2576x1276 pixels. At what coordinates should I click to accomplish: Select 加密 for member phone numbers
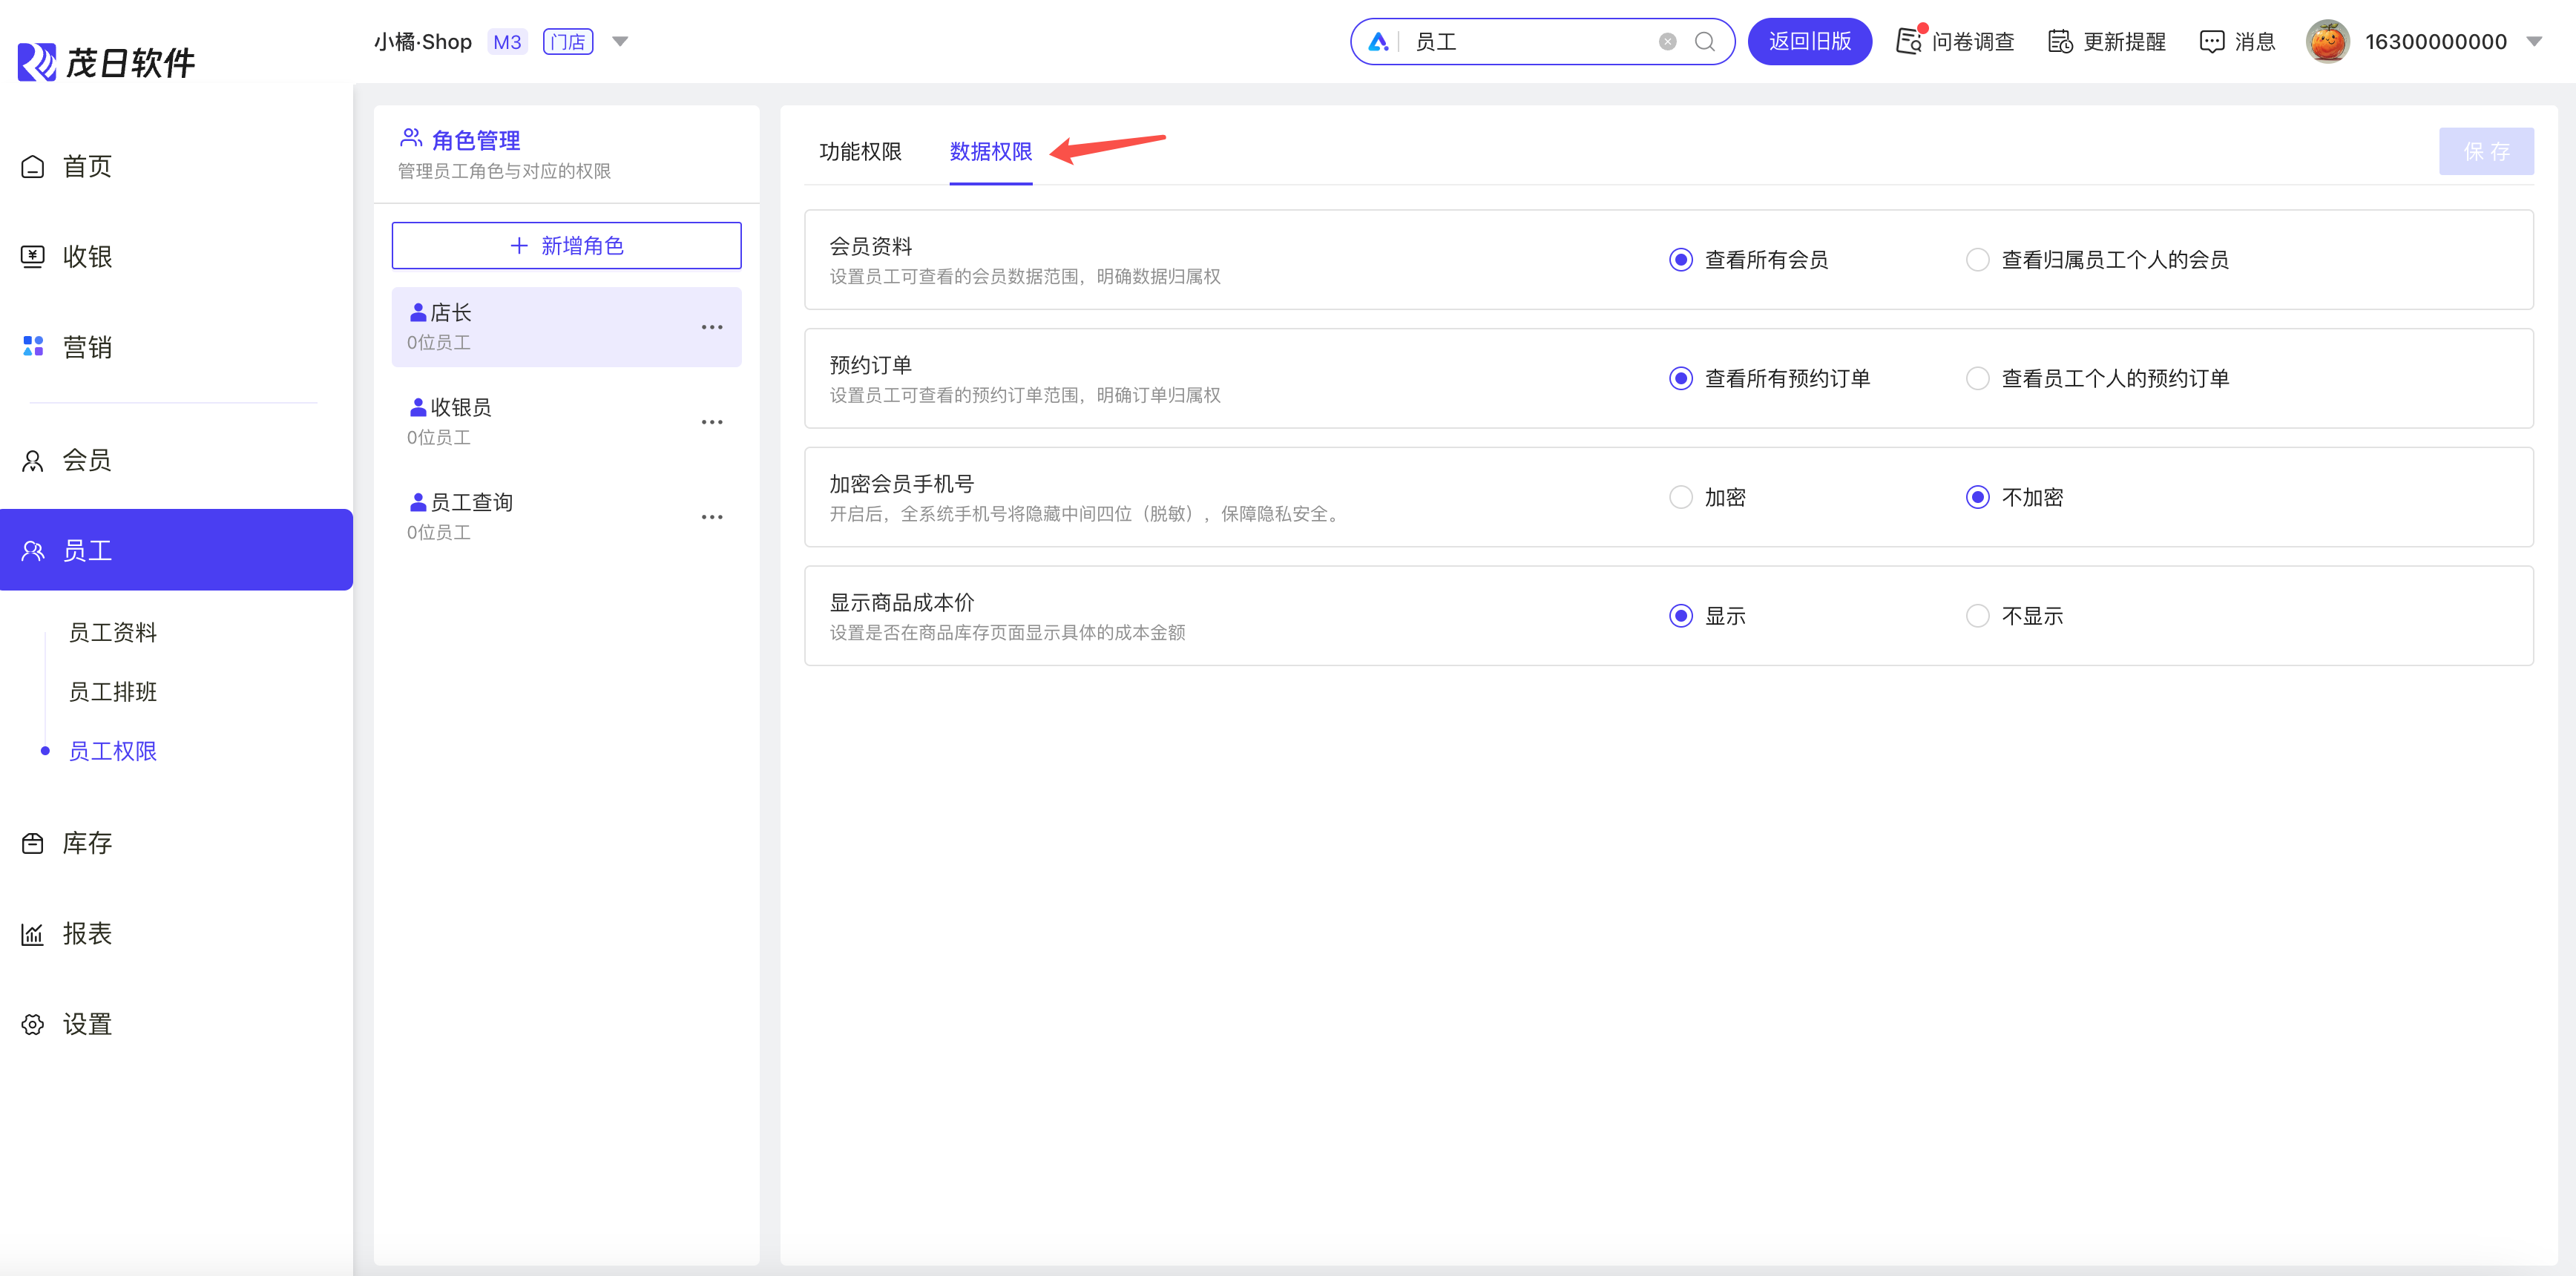[x=1681, y=497]
